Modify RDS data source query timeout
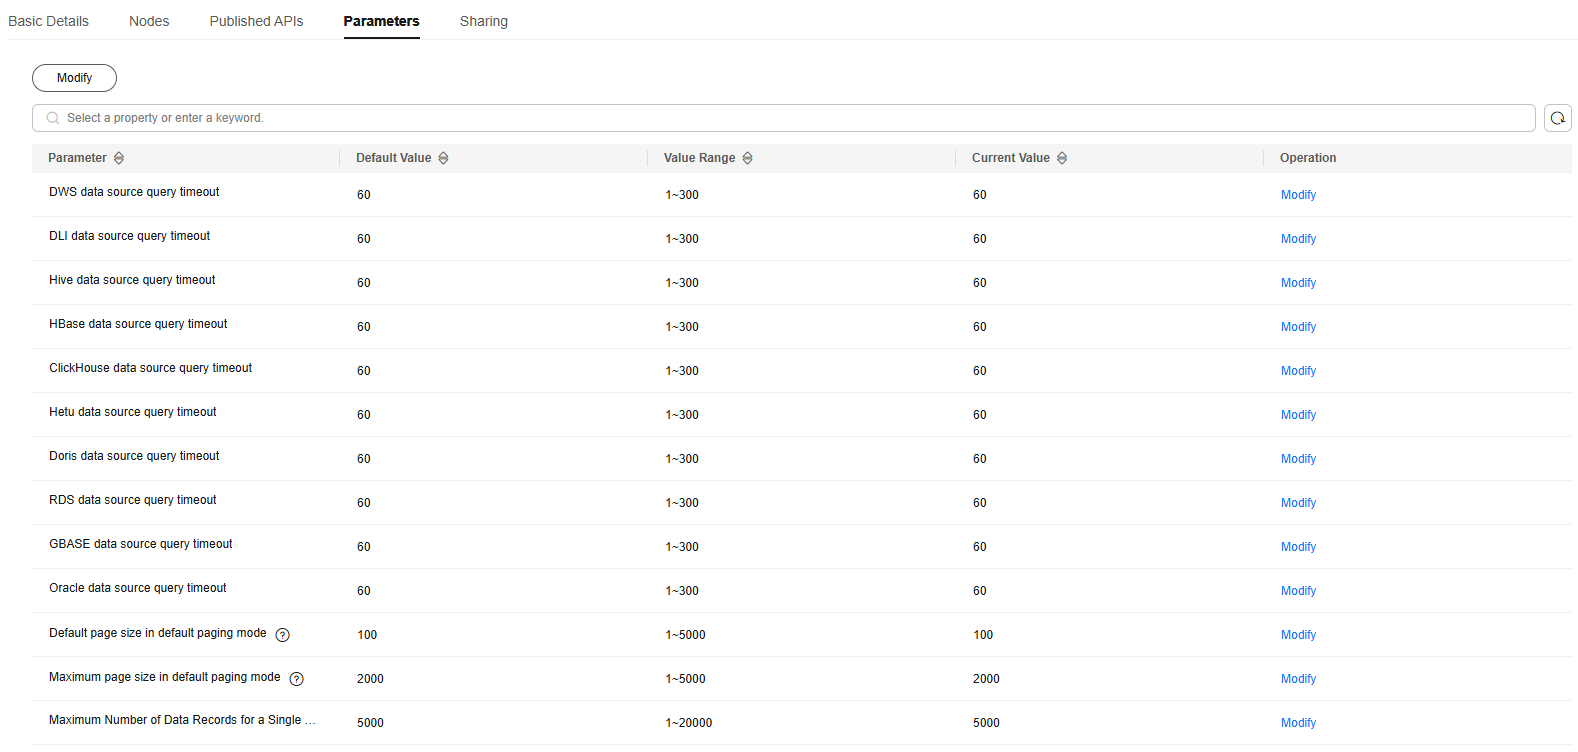 (1298, 503)
